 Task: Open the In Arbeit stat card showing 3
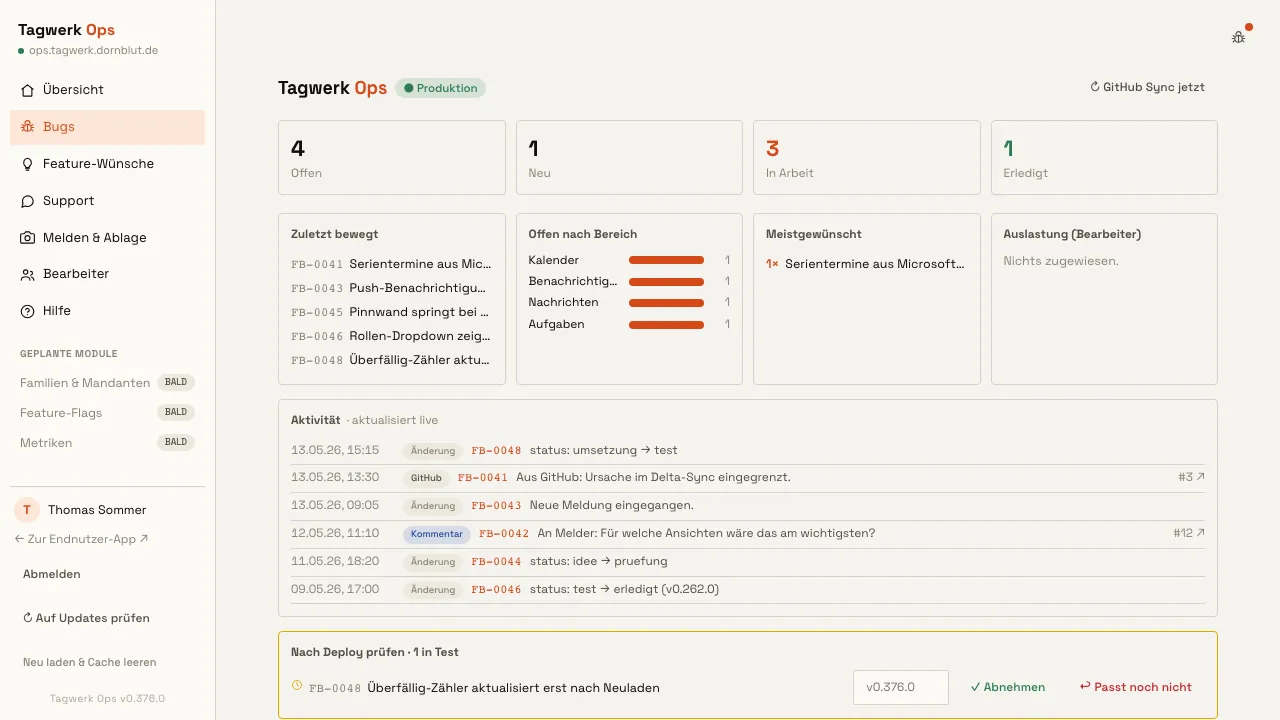867,158
